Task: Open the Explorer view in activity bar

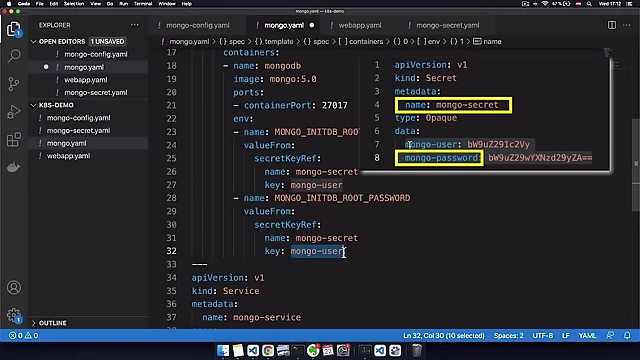Action: click(x=13, y=29)
